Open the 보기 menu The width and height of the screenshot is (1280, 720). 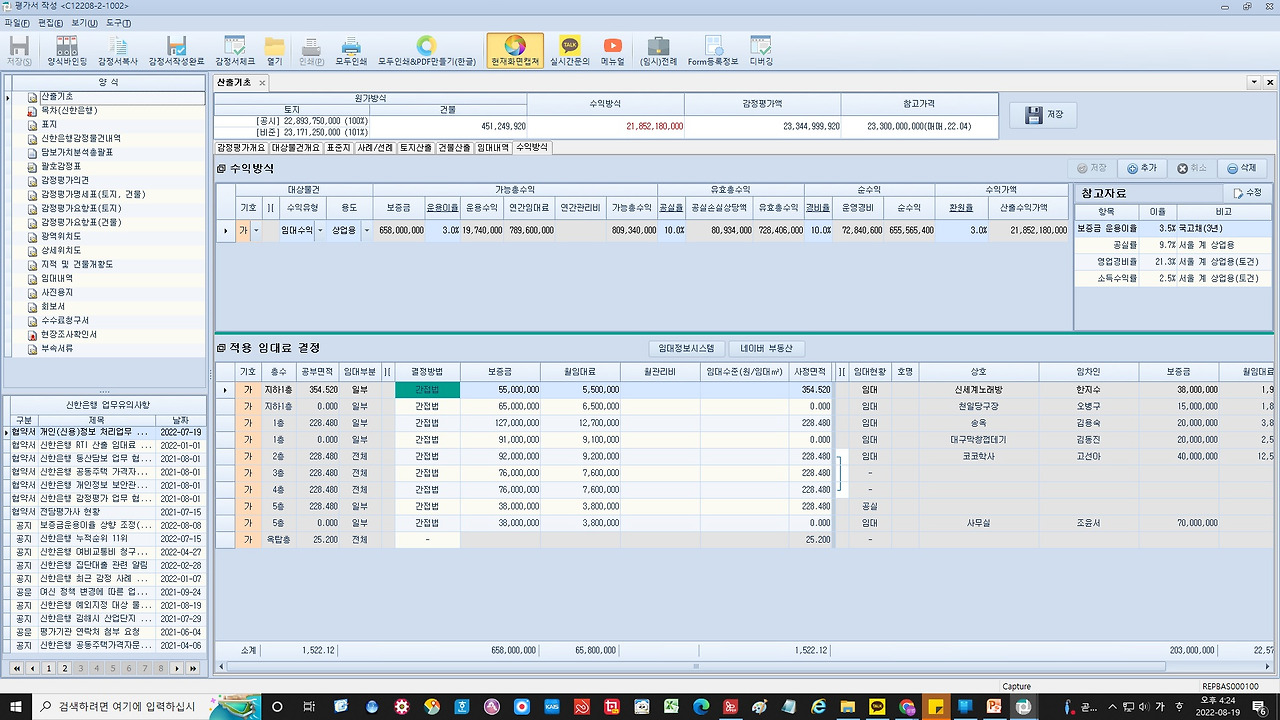pyautogui.click(x=84, y=22)
